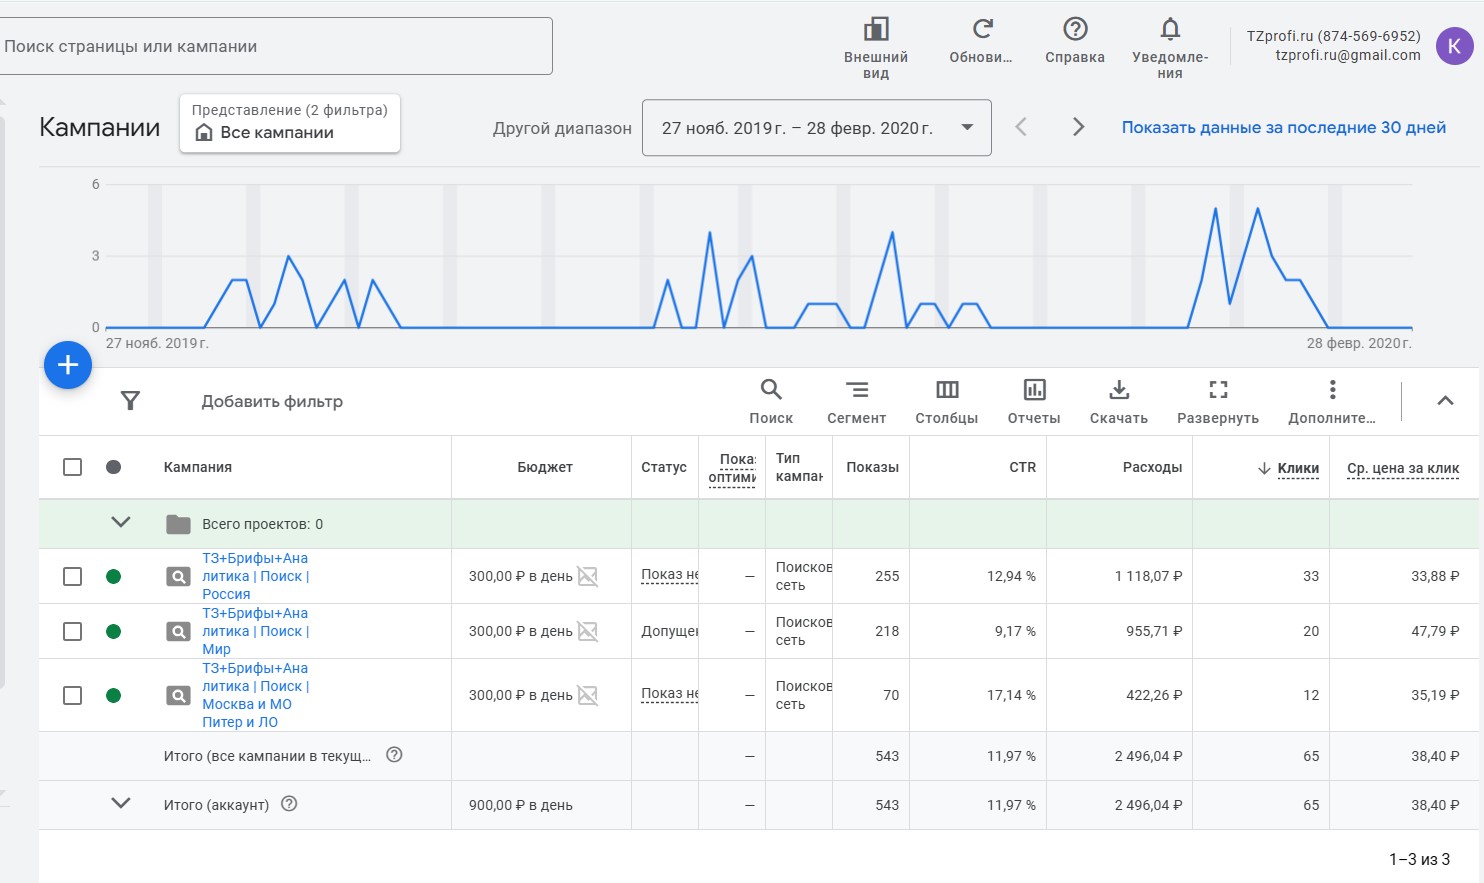Open the Сегмент tool

pos(856,401)
